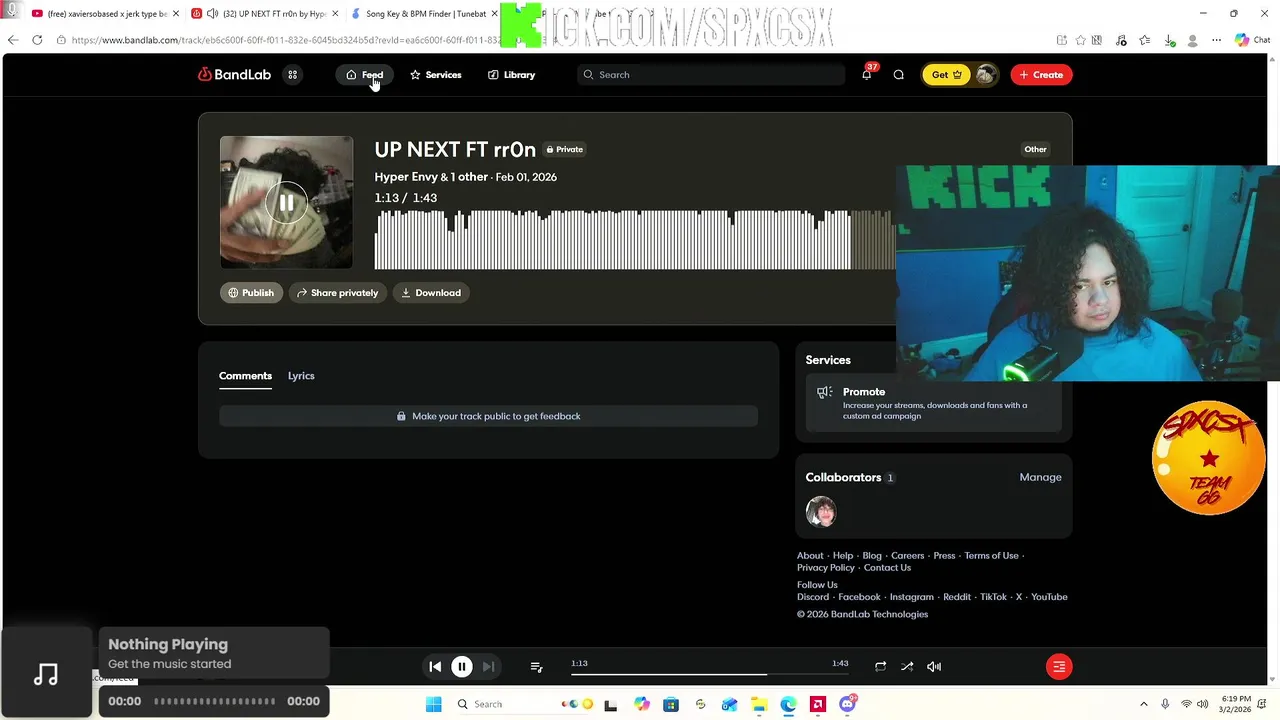Open the Windows Start menu
The image size is (1280, 720).
[433, 704]
